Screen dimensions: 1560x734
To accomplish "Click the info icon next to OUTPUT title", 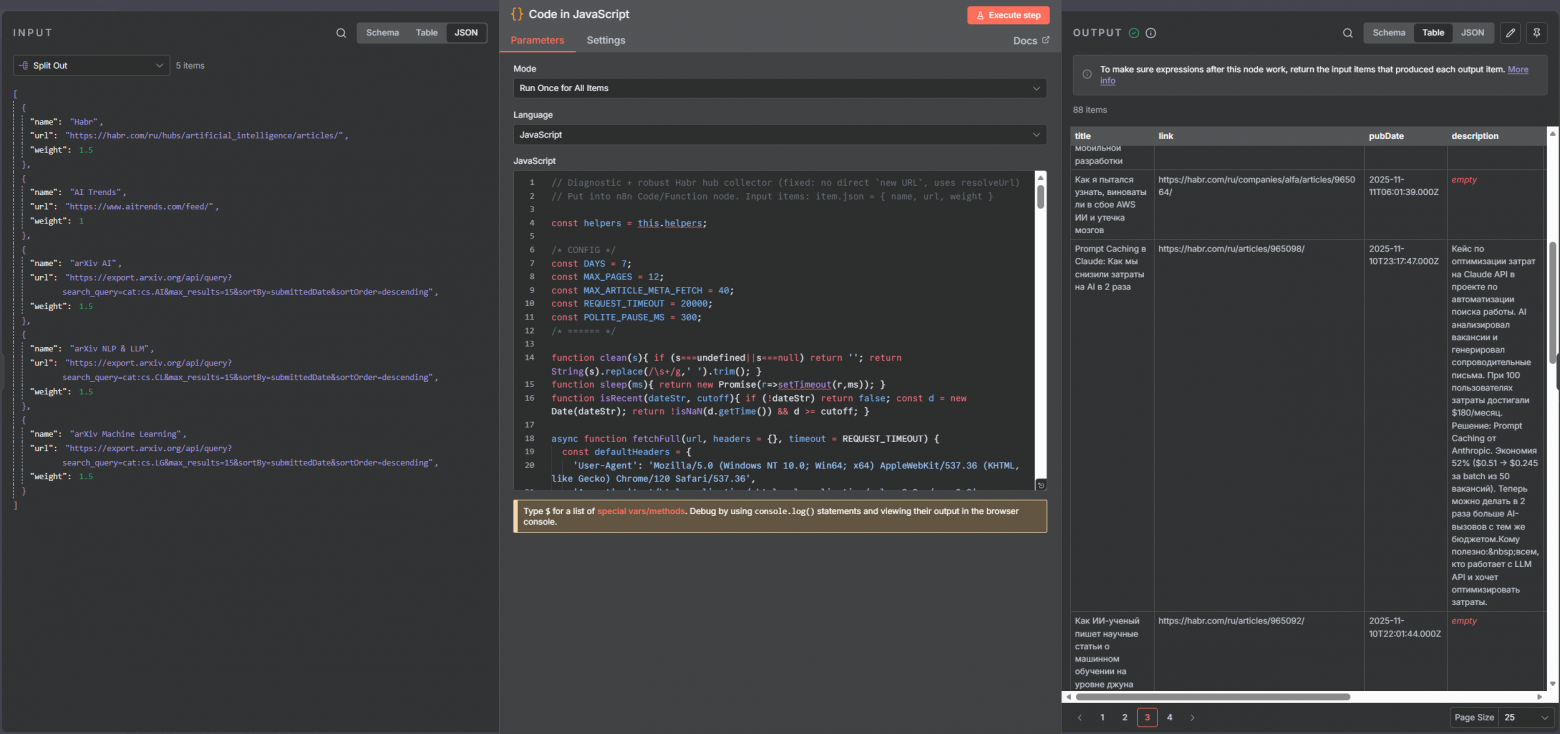I will pyautogui.click(x=1151, y=33).
